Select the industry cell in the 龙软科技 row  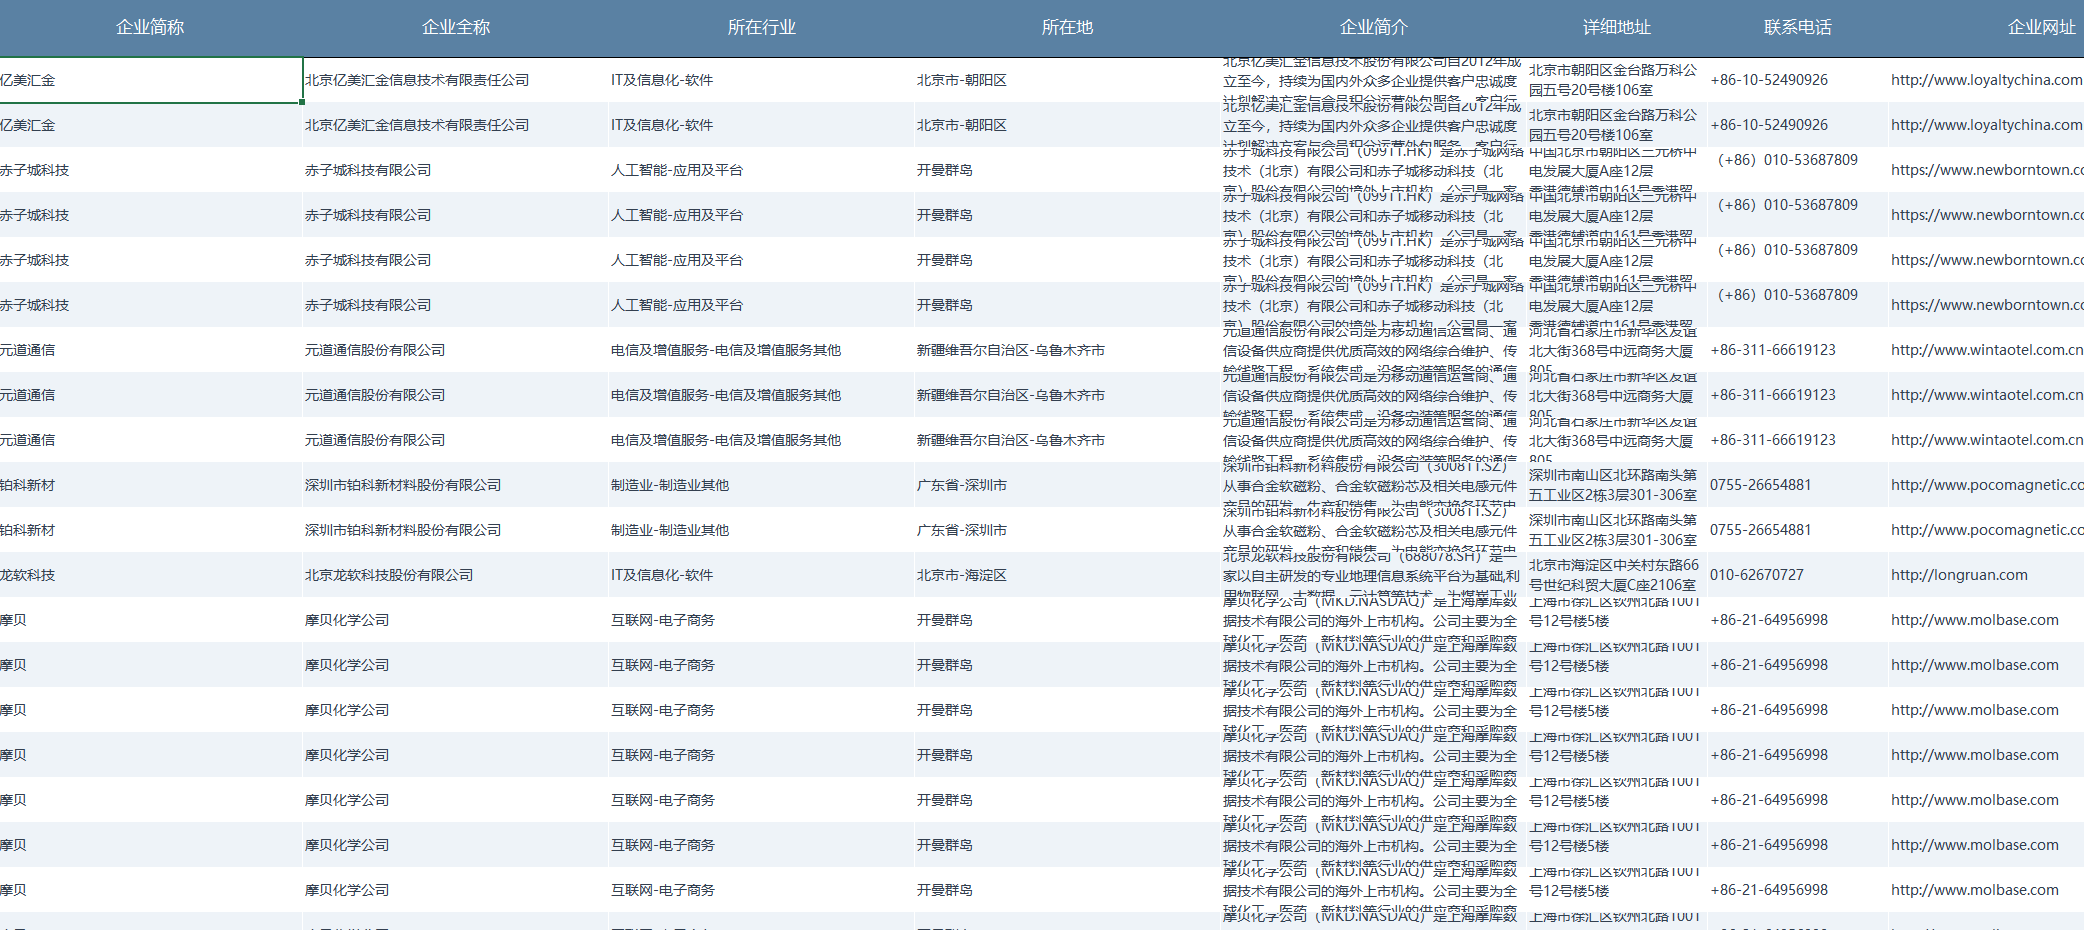(762, 575)
